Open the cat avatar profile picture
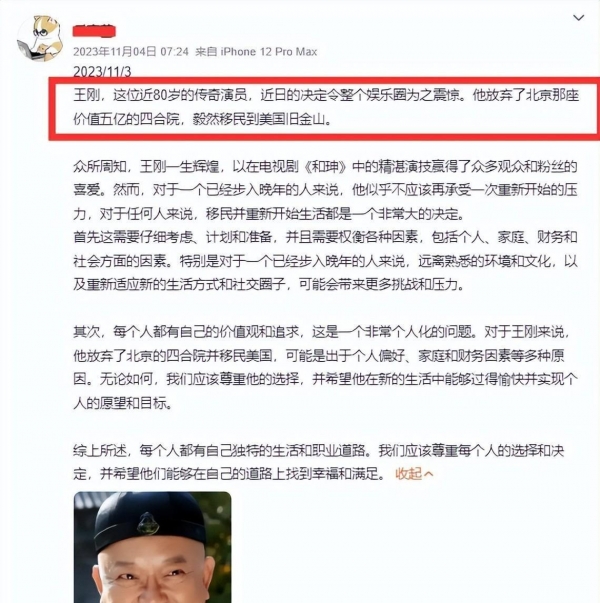The height and width of the screenshot is (603, 600). (40, 38)
